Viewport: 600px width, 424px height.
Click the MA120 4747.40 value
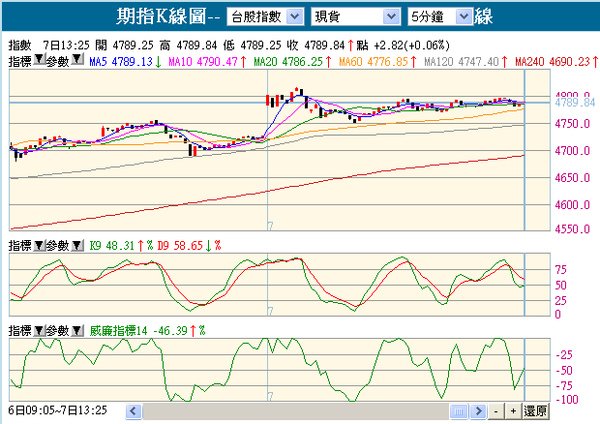(462, 61)
